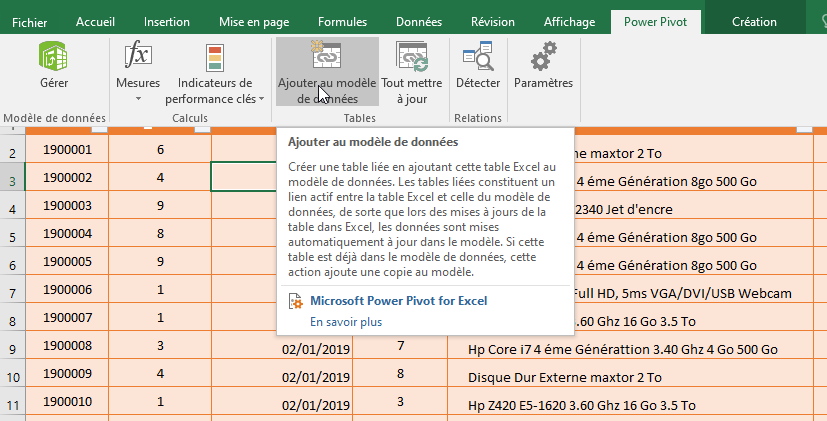Click the Power Pivot icon in tooltip
The height and width of the screenshot is (421, 827).
point(296,302)
